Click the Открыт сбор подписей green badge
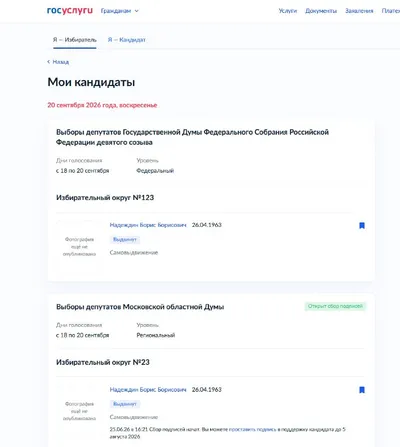This screenshot has height=447, width=400. tap(335, 306)
